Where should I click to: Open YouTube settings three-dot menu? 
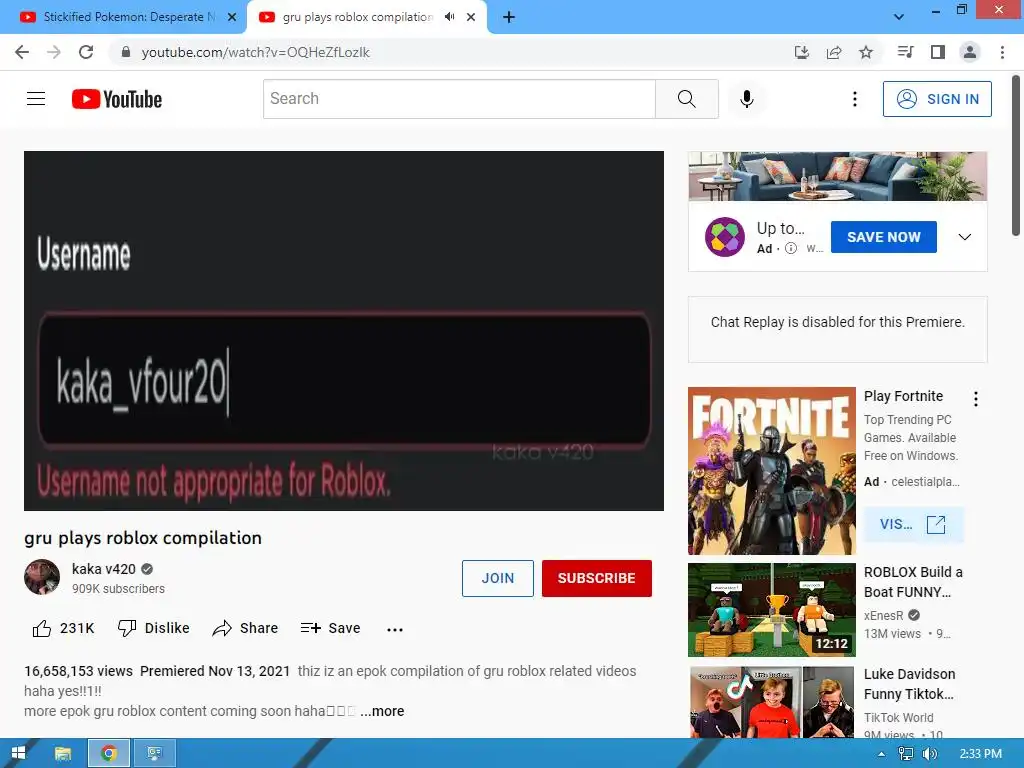[854, 99]
